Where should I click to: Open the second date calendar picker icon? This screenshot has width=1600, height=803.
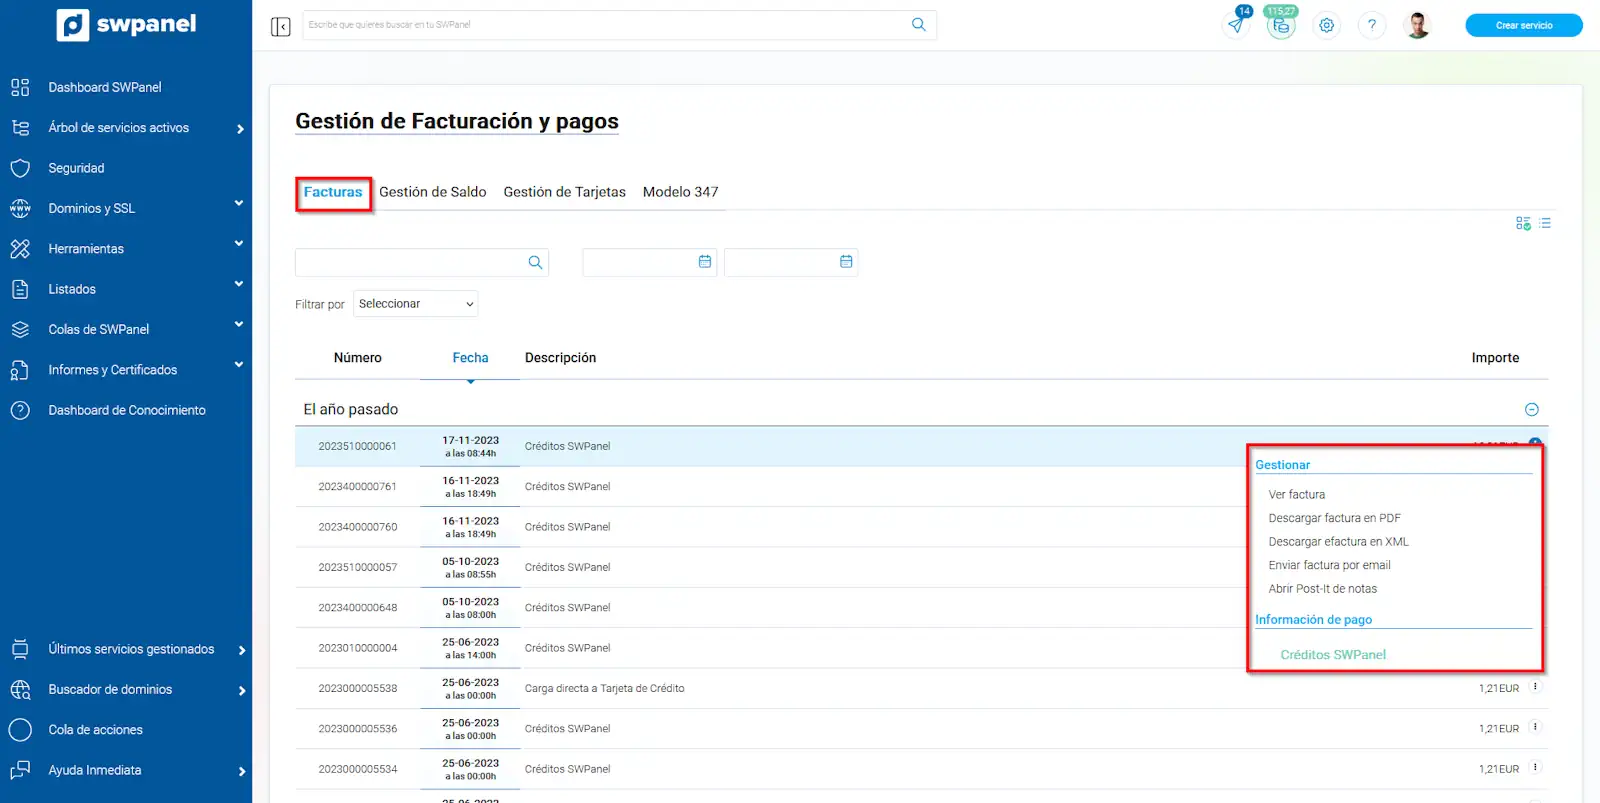point(846,261)
